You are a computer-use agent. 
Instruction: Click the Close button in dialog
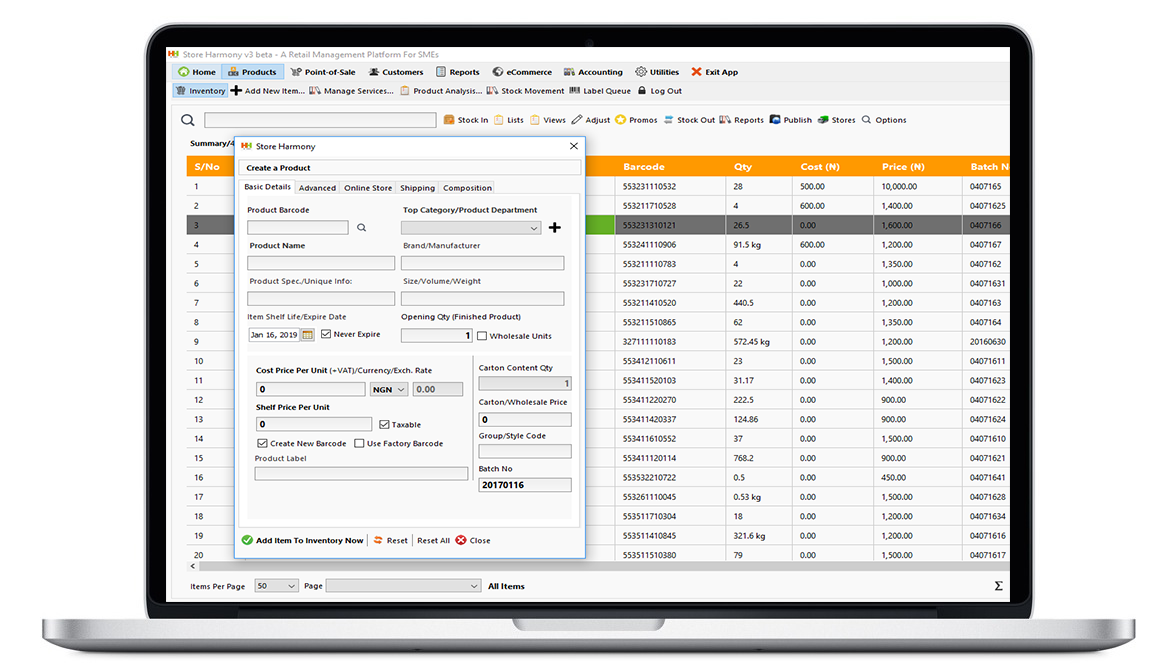click(473, 541)
